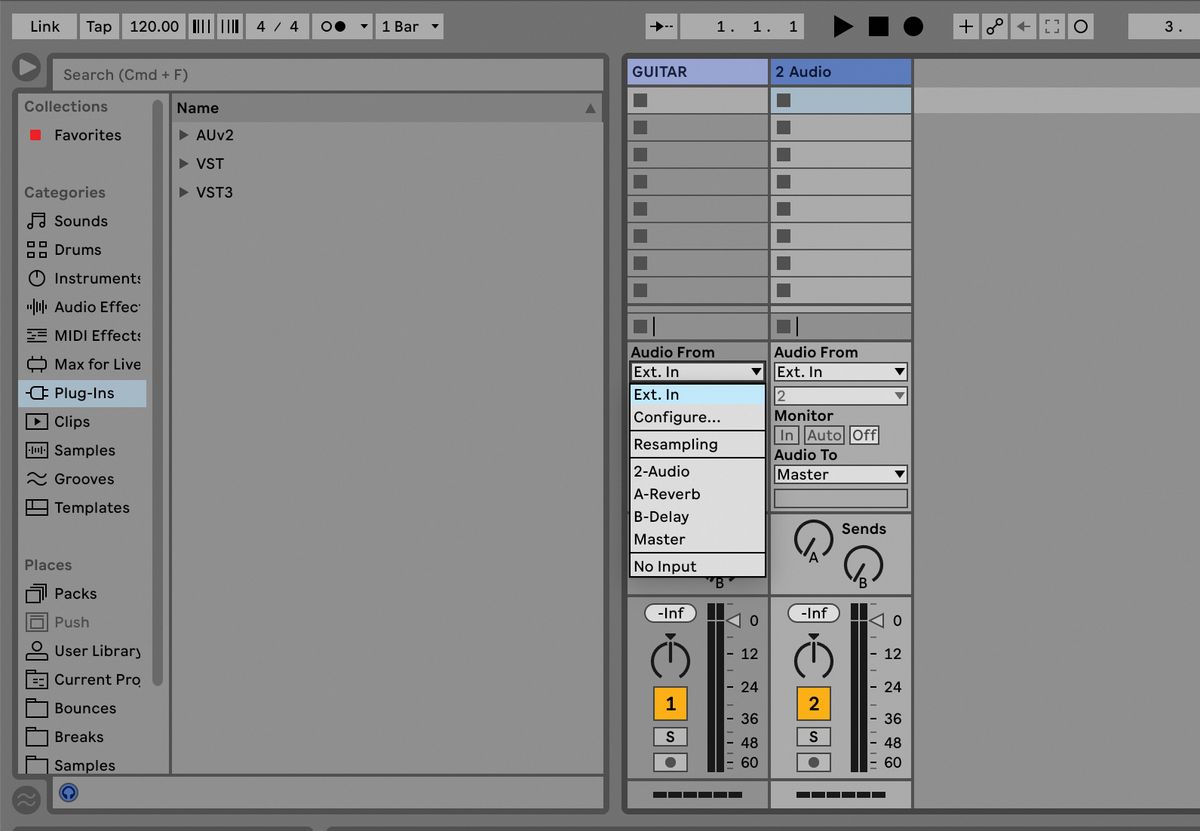Viewport: 1200px width, 831px height.
Task: Click the browser search field
Action: pos(300,74)
